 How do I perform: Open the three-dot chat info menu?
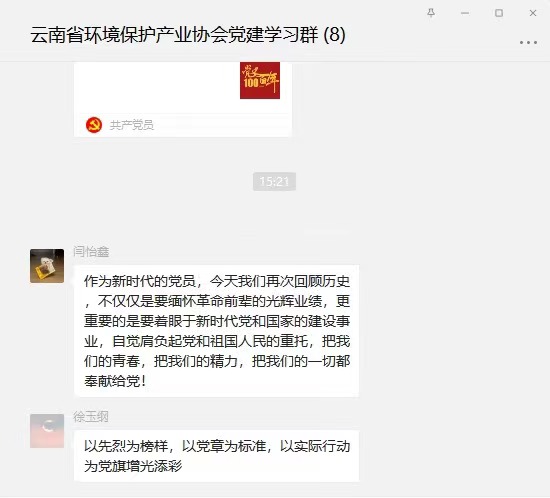point(528,42)
